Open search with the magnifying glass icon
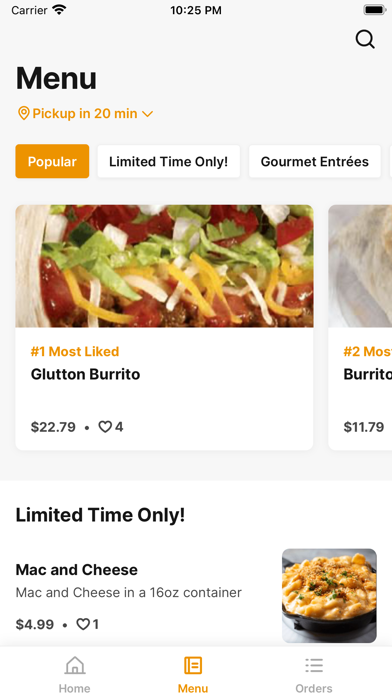392x696 pixels. tap(365, 40)
